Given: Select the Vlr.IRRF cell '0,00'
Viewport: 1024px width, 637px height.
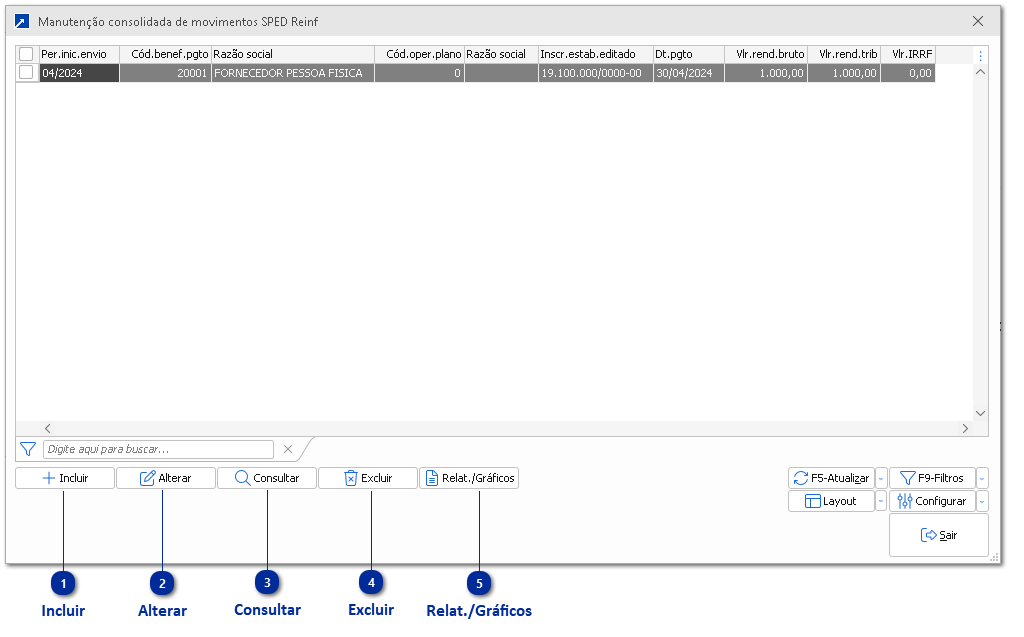Looking at the screenshot, I should pos(908,73).
